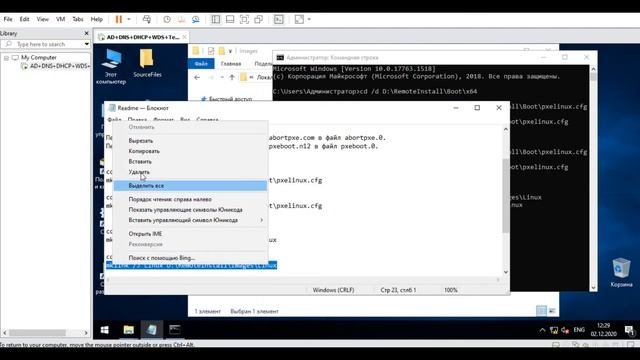The height and width of the screenshot is (360, 640).
Task: Click the stretch guest display icon
Action: click(x=299, y=19)
